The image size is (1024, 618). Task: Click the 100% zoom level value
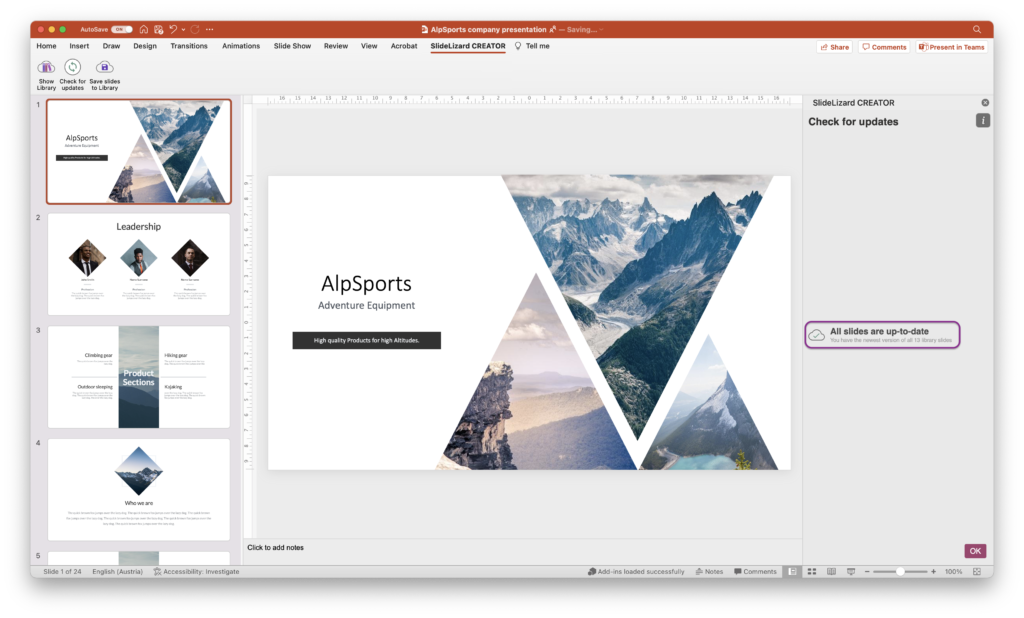tap(953, 572)
